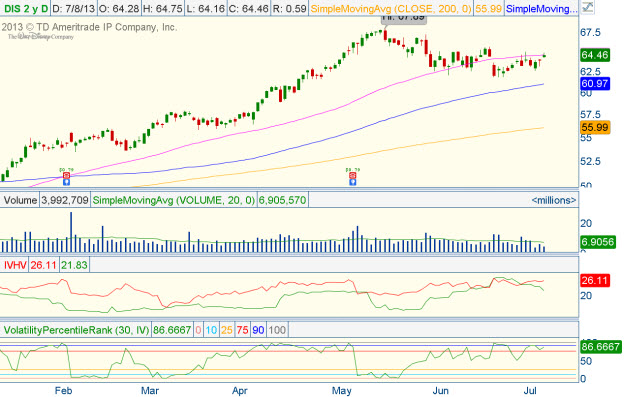Click the orange 25 level label

(x=227, y=330)
